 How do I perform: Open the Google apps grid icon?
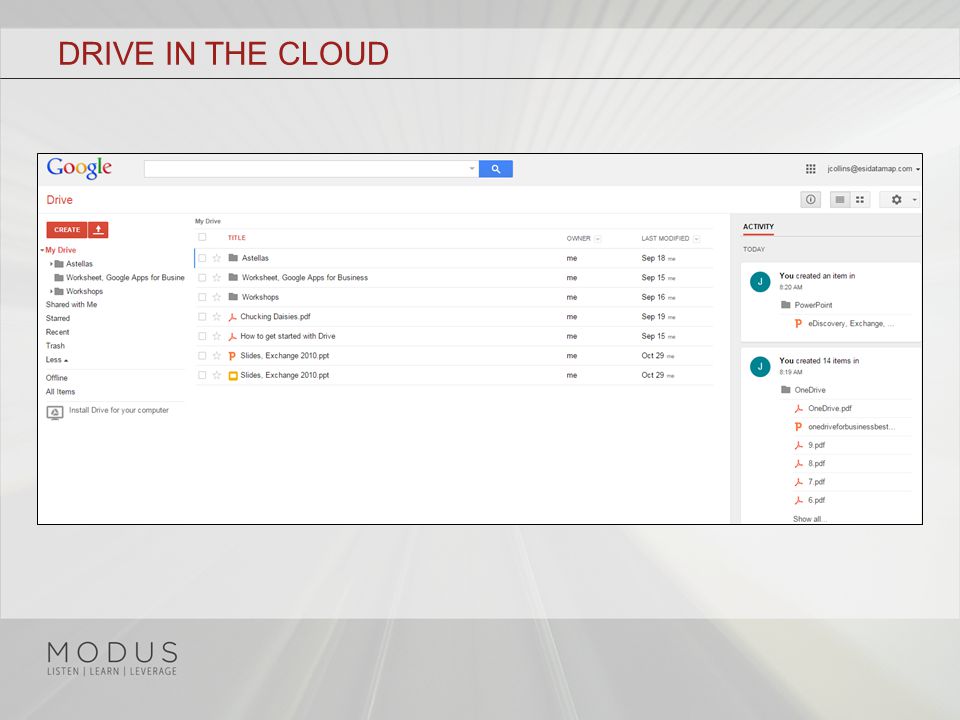pyautogui.click(x=811, y=169)
